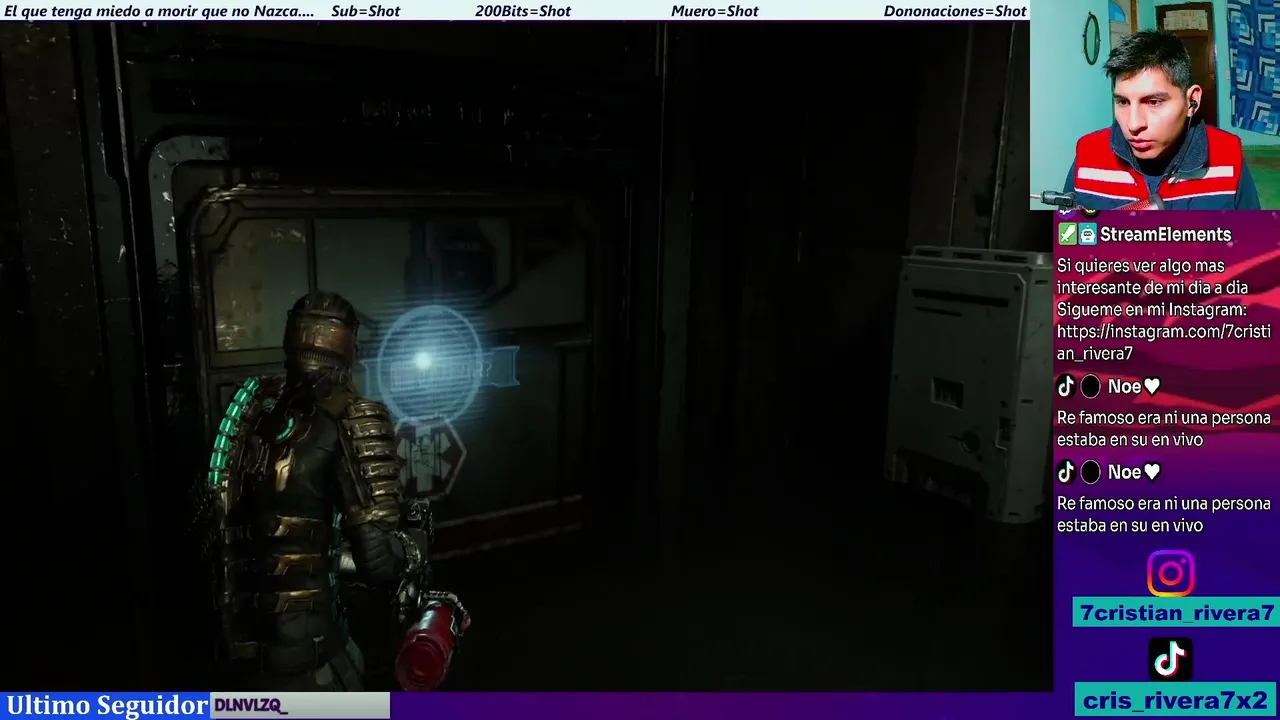Viewport: 1280px width, 720px height.
Task: Click the Dononaciones=Shot text in the top banner
Action: (955, 11)
